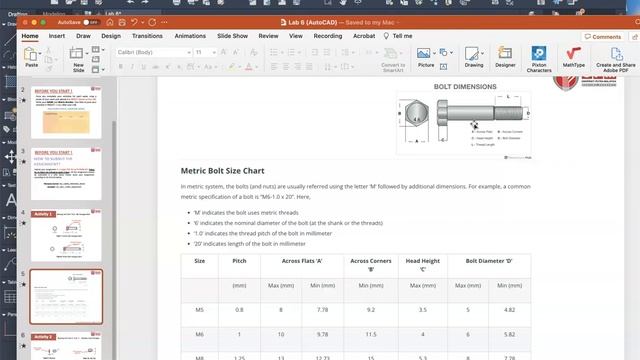
Task: Open the Recording ribbon tab
Action: [x=328, y=36]
